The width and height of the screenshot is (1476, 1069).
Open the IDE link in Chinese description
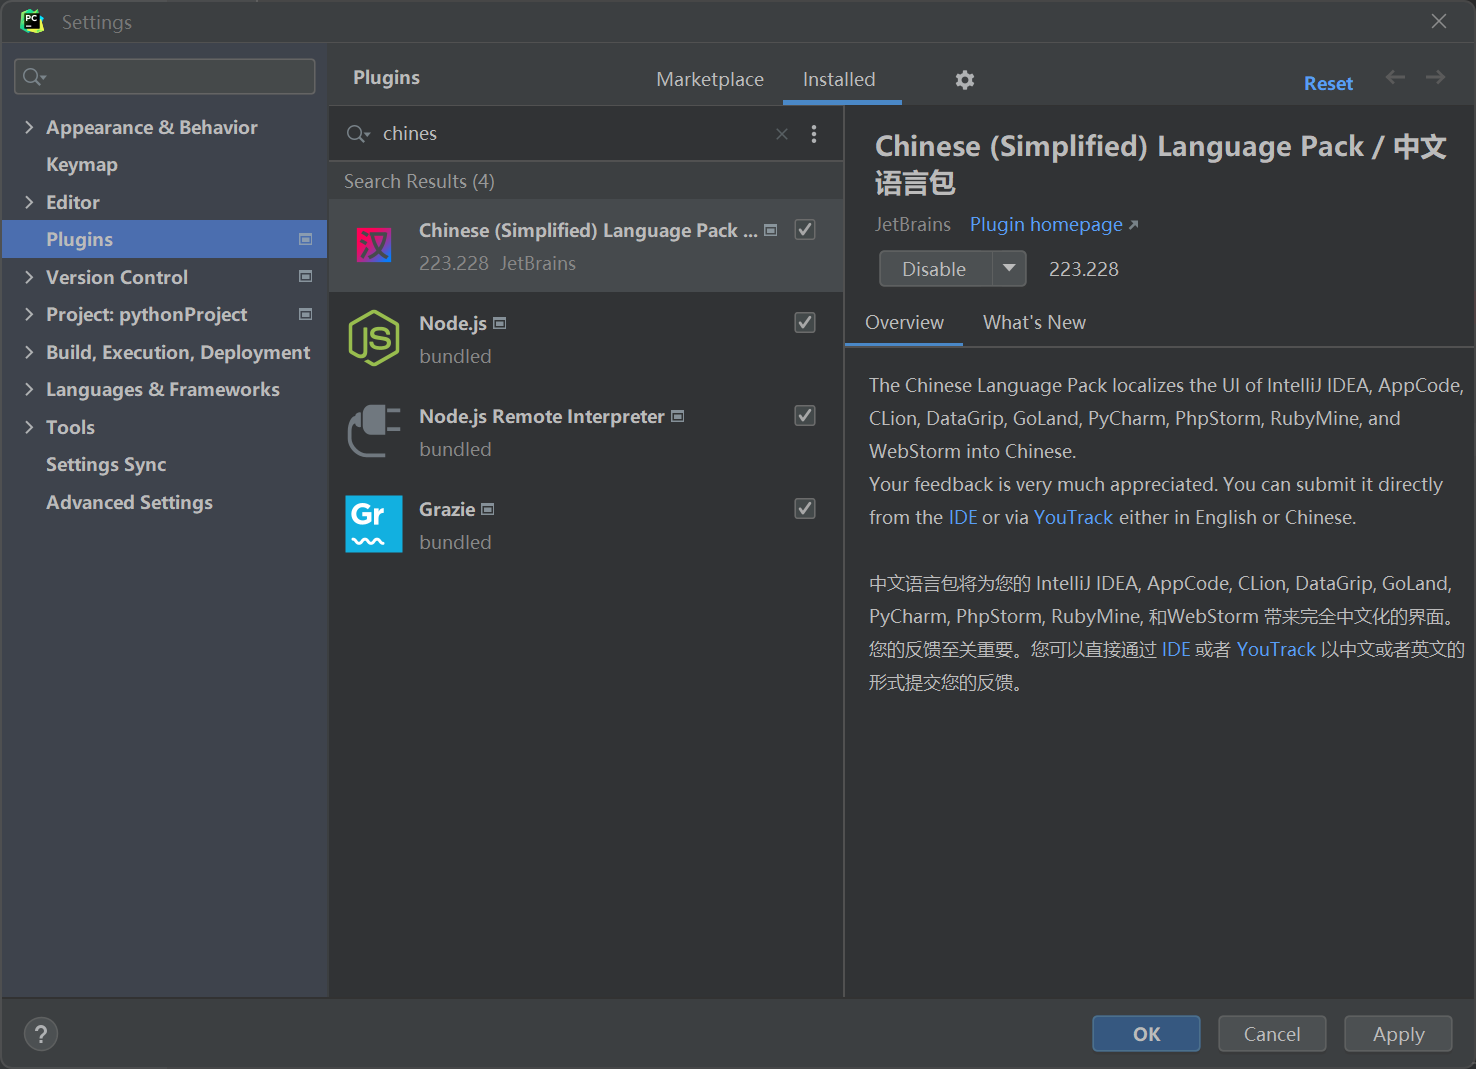tap(1176, 649)
